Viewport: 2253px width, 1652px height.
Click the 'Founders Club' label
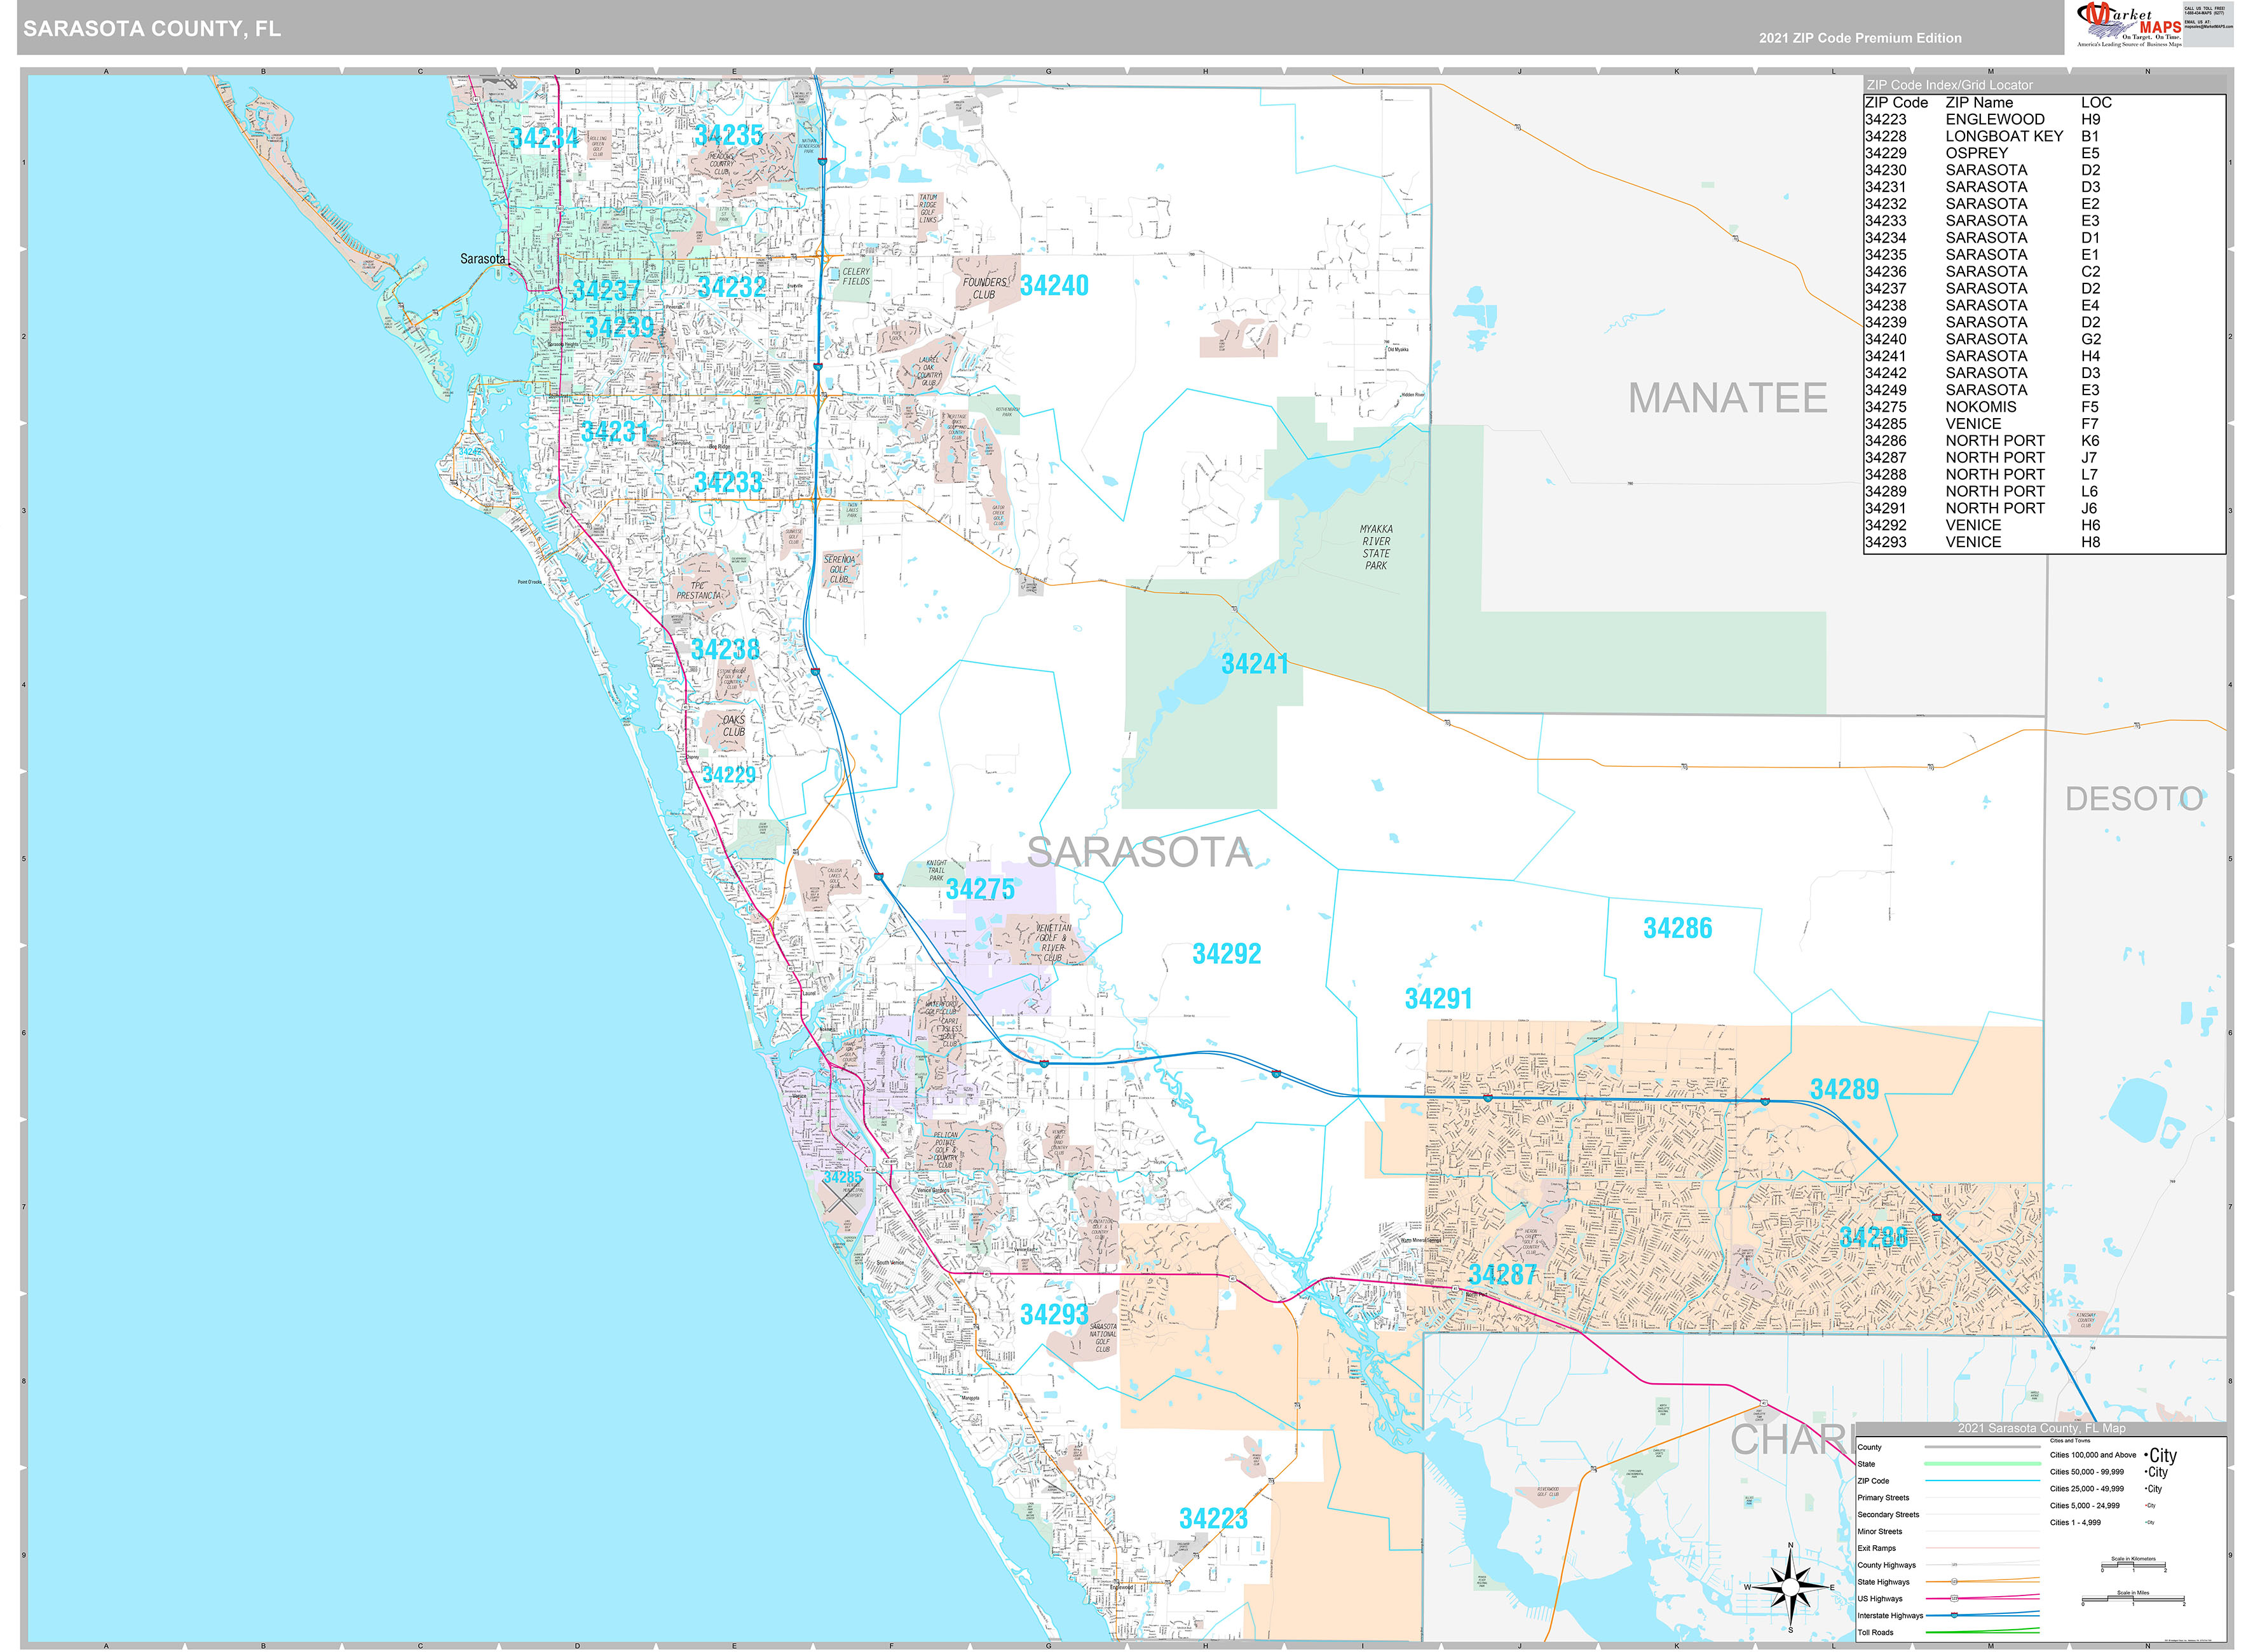pos(984,289)
